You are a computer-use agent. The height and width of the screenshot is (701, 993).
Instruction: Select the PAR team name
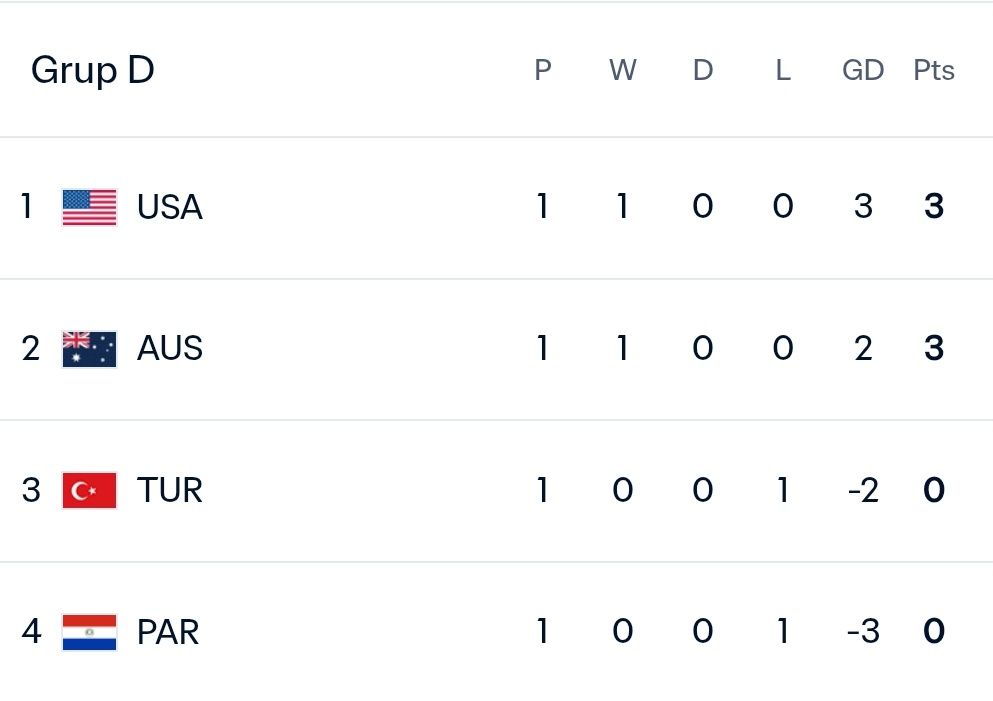tap(168, 632)
